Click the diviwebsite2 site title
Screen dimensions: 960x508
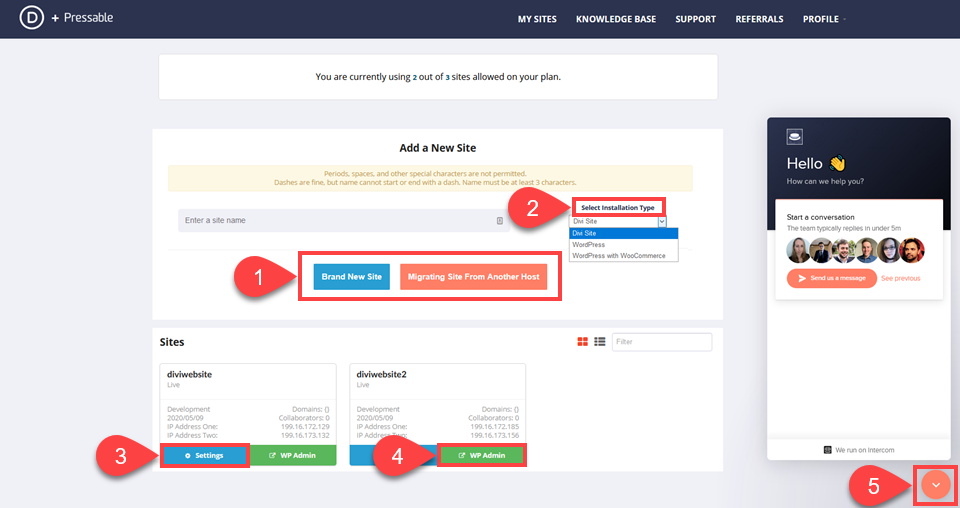click(381, 374)
